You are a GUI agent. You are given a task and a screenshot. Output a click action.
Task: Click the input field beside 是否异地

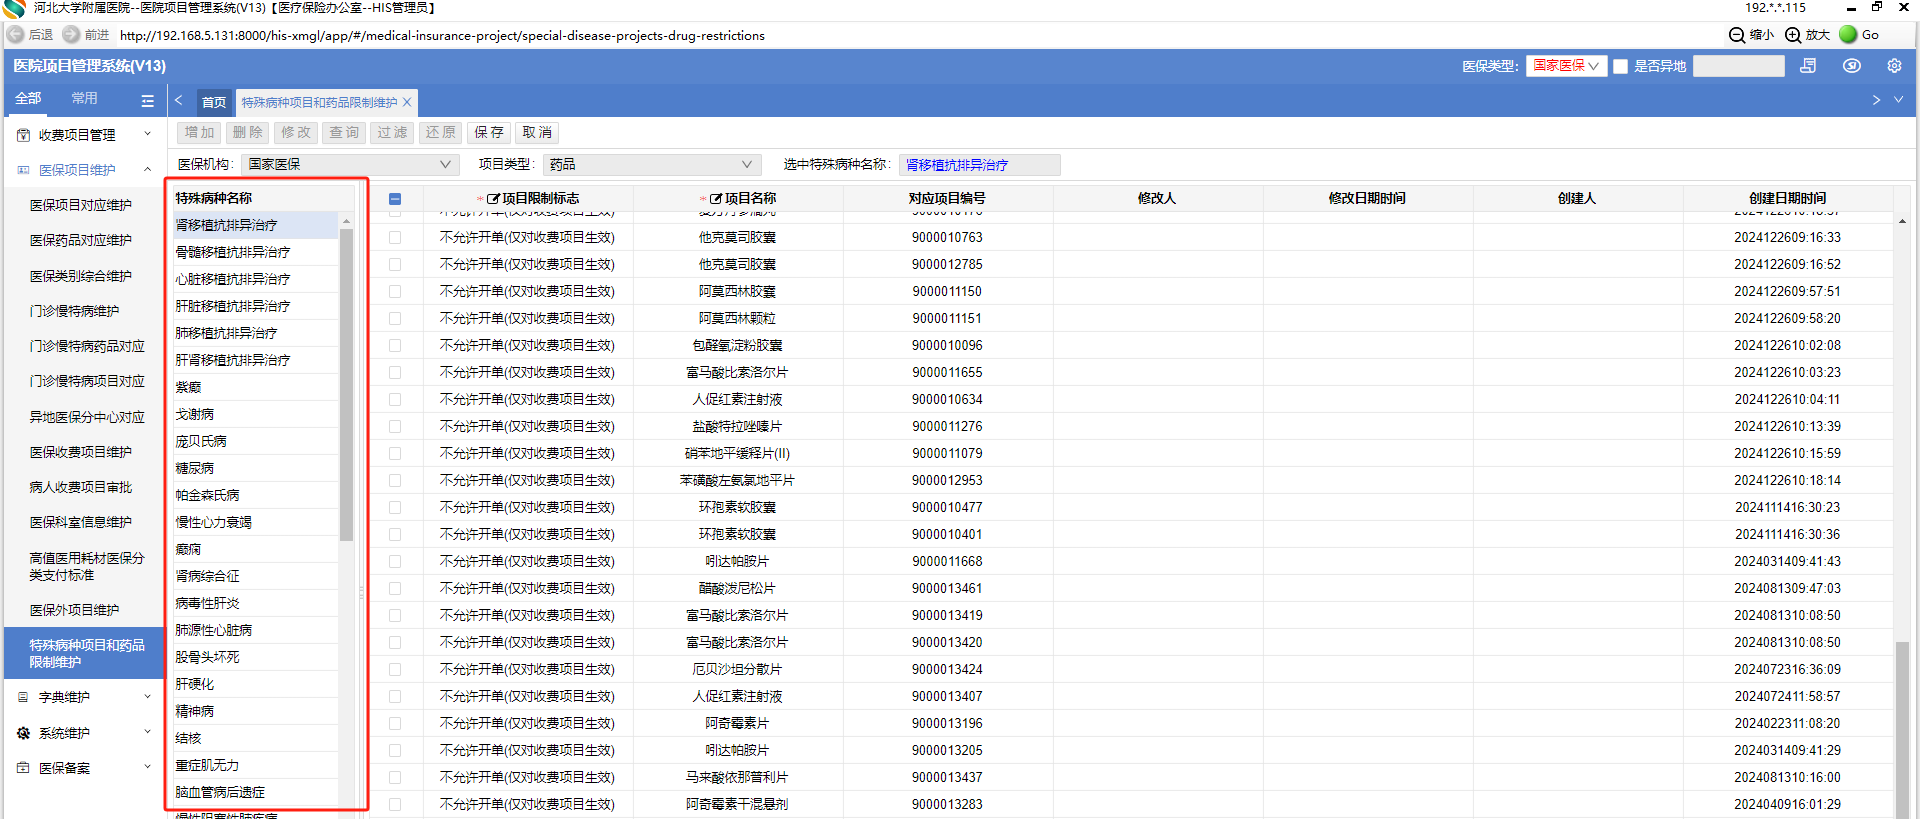tap(1739, 66)
